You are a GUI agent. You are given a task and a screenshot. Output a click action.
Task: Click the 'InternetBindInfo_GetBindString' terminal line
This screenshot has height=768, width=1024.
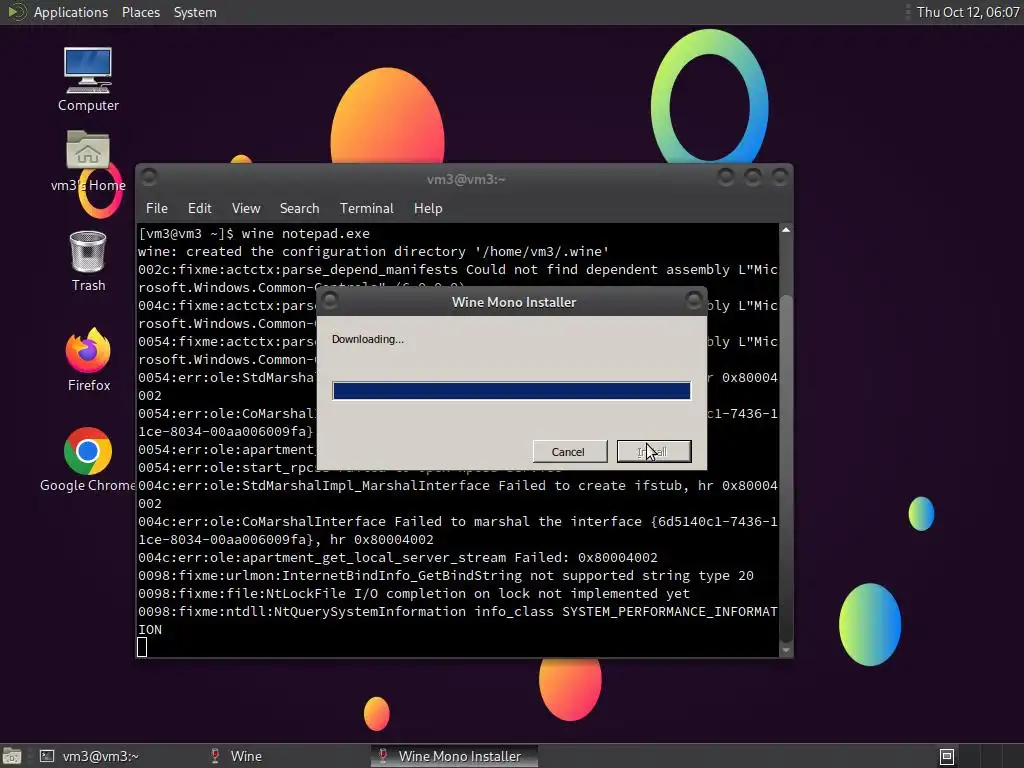coord(445,575)
